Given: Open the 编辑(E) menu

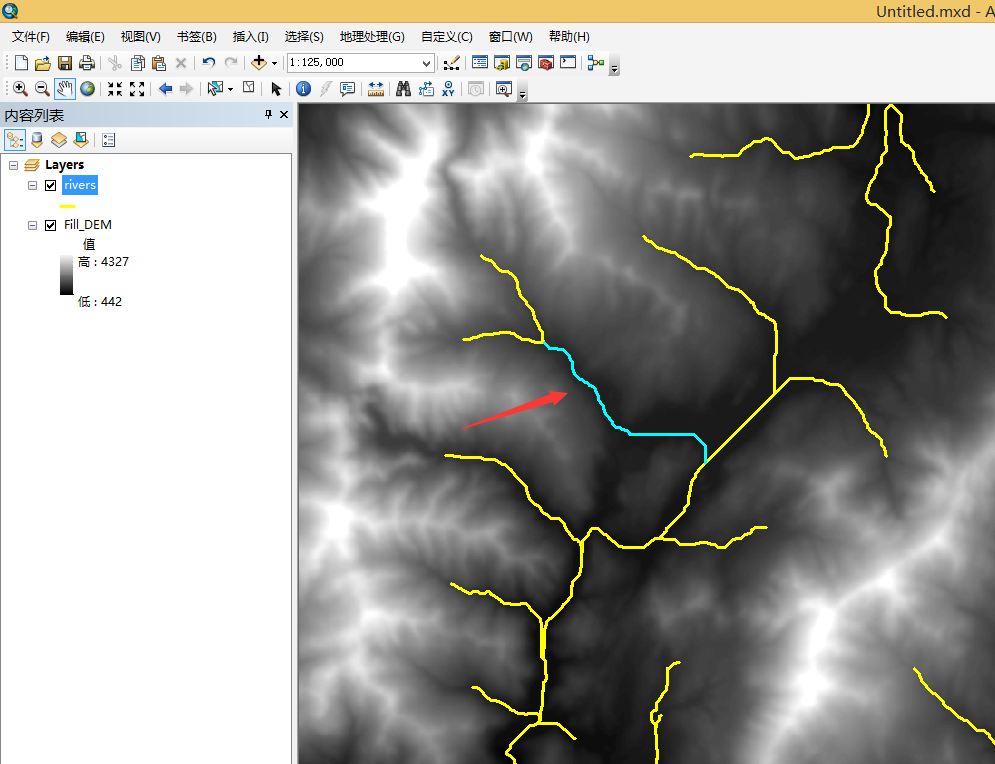Looking at the screenshot, I should (85, 37).
